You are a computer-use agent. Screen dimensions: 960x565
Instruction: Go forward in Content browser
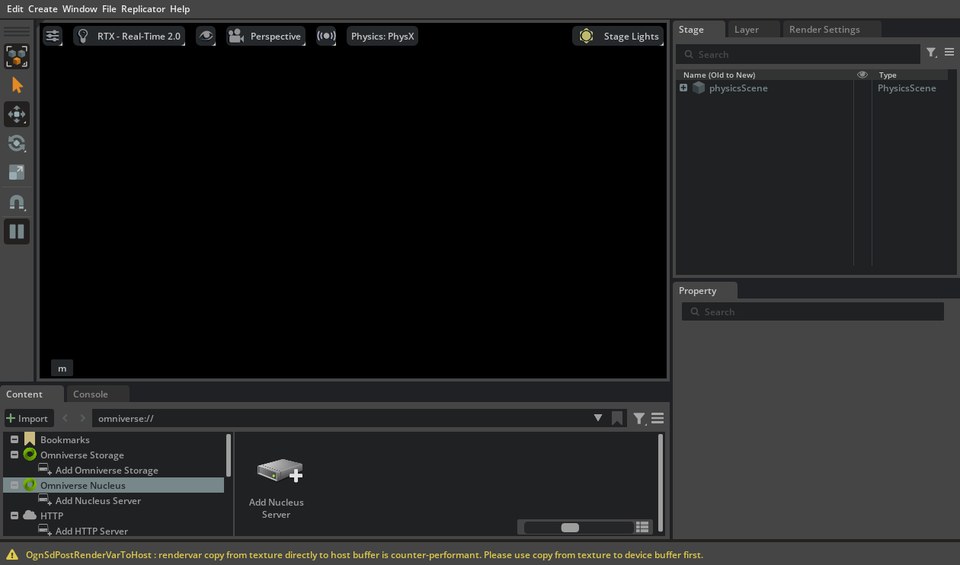pos(83,418)
